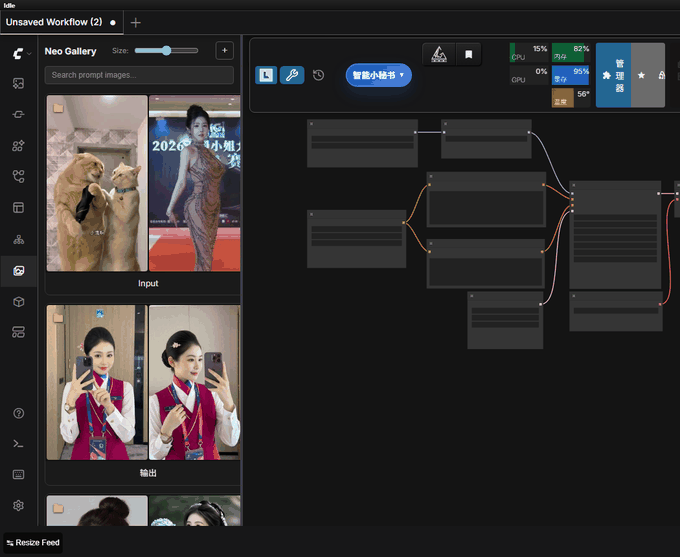This screenshot has width=680, height=557.
Task: Open the 2026 pageant woman thumbnail
Action: tap(194, 183)
